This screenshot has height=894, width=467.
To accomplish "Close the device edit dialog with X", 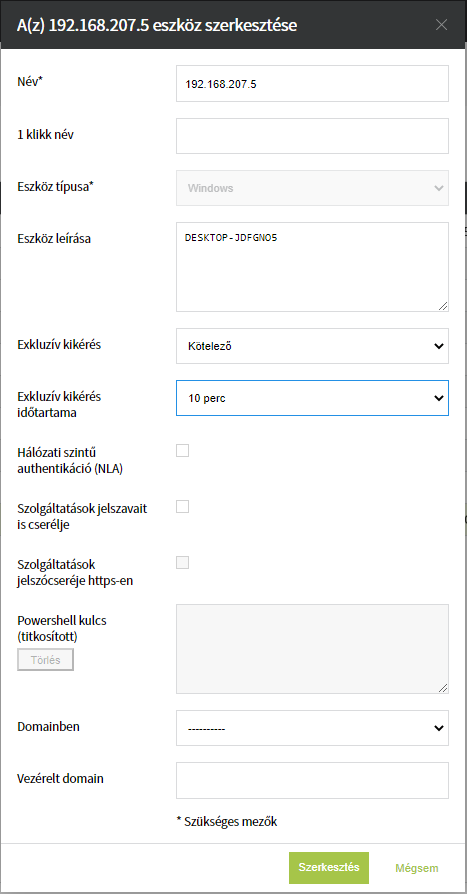I will (441, 25).
